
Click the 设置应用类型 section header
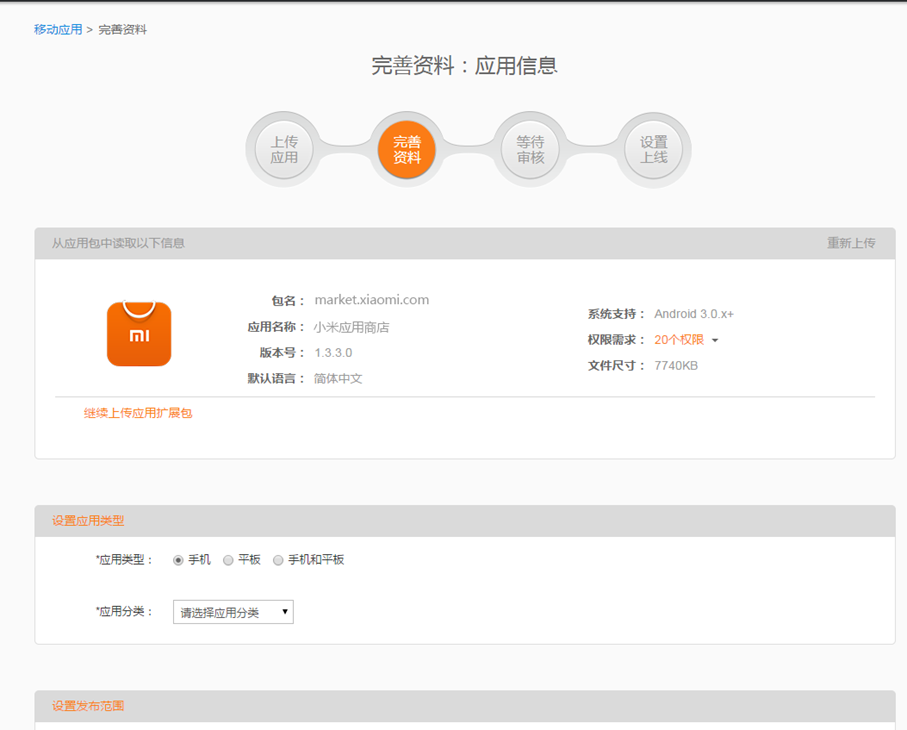[88, 521]
